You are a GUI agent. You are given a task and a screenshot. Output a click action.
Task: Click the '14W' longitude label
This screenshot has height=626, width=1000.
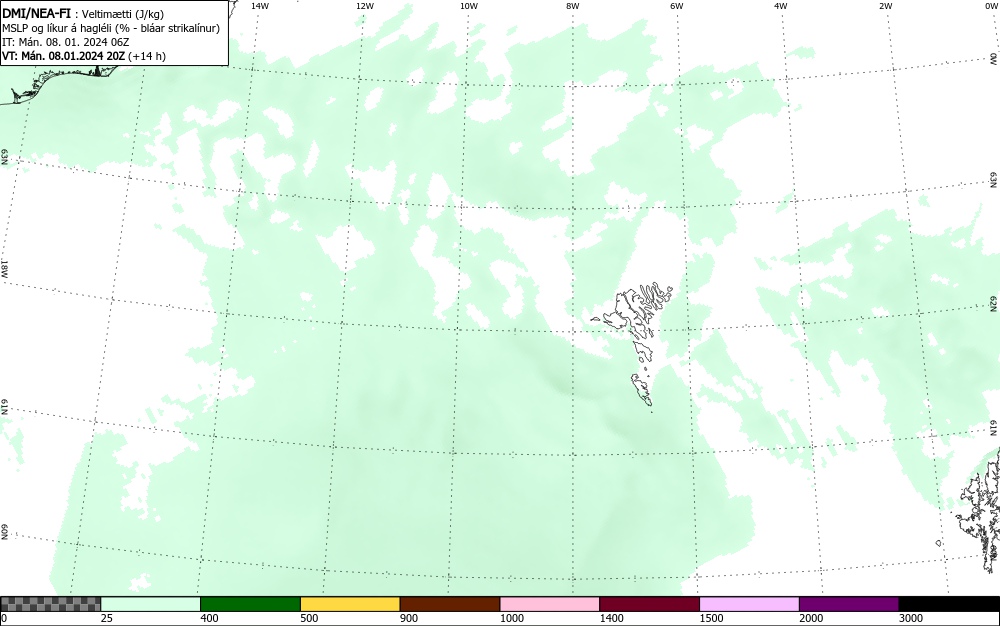(x=260, y=6)
